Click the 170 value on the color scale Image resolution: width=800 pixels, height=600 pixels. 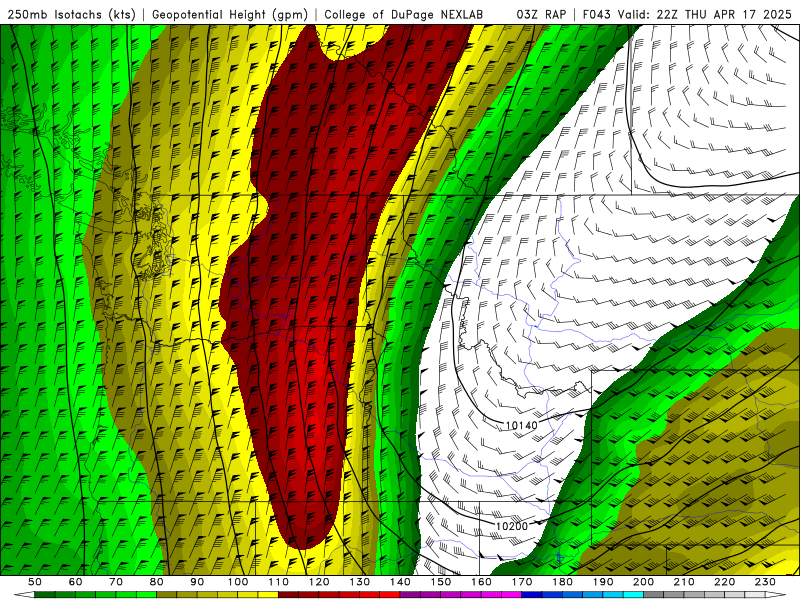click(x=522, y=582)
